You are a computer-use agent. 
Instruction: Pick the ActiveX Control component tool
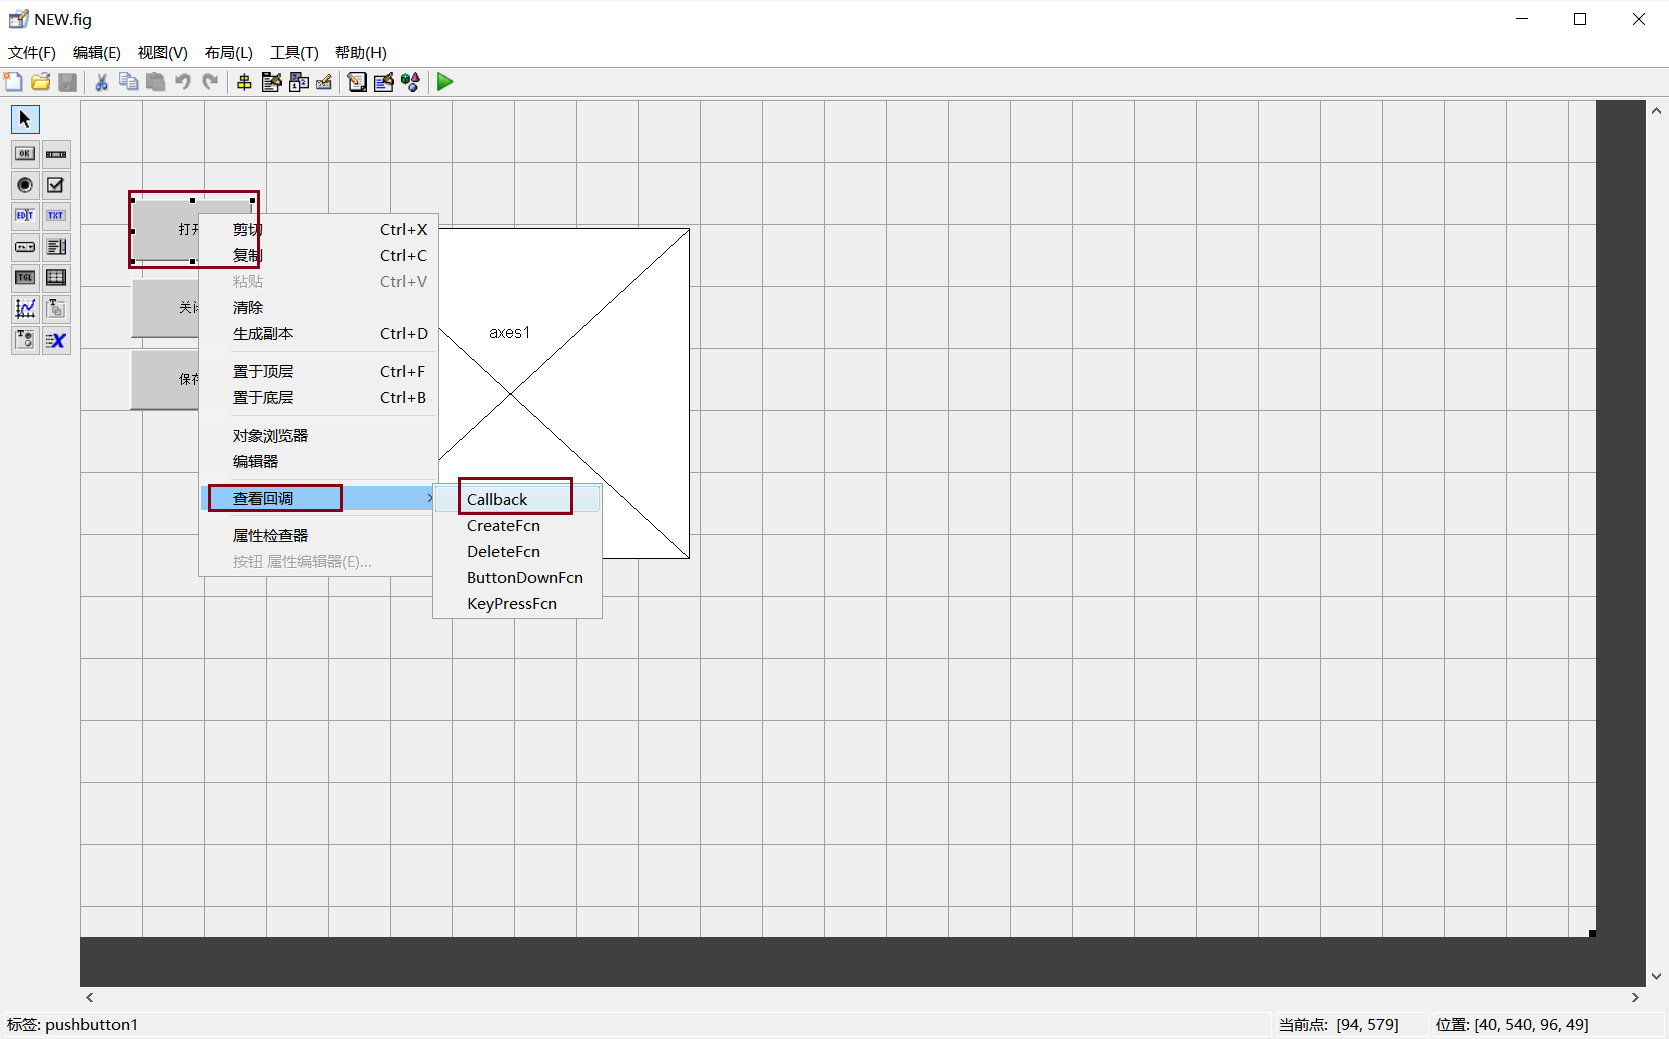coord(56,340)
